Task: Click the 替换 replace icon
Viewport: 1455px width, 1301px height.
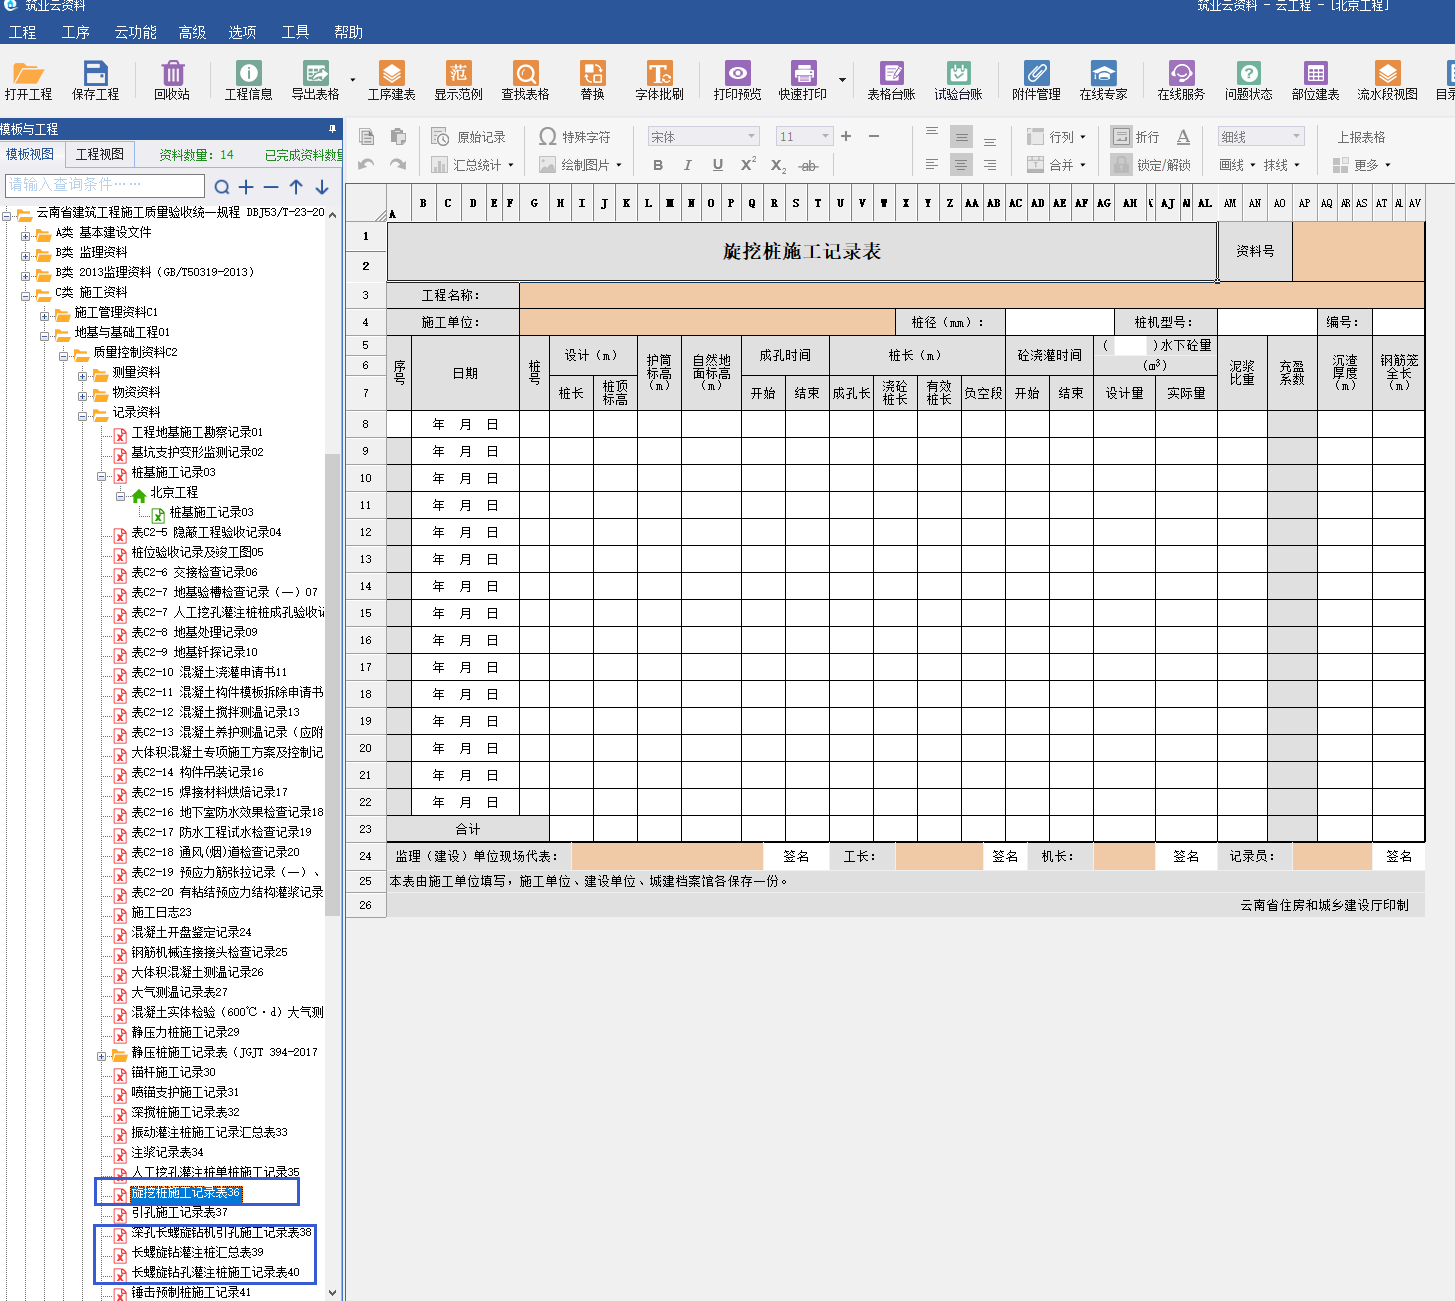Action: 592,80
